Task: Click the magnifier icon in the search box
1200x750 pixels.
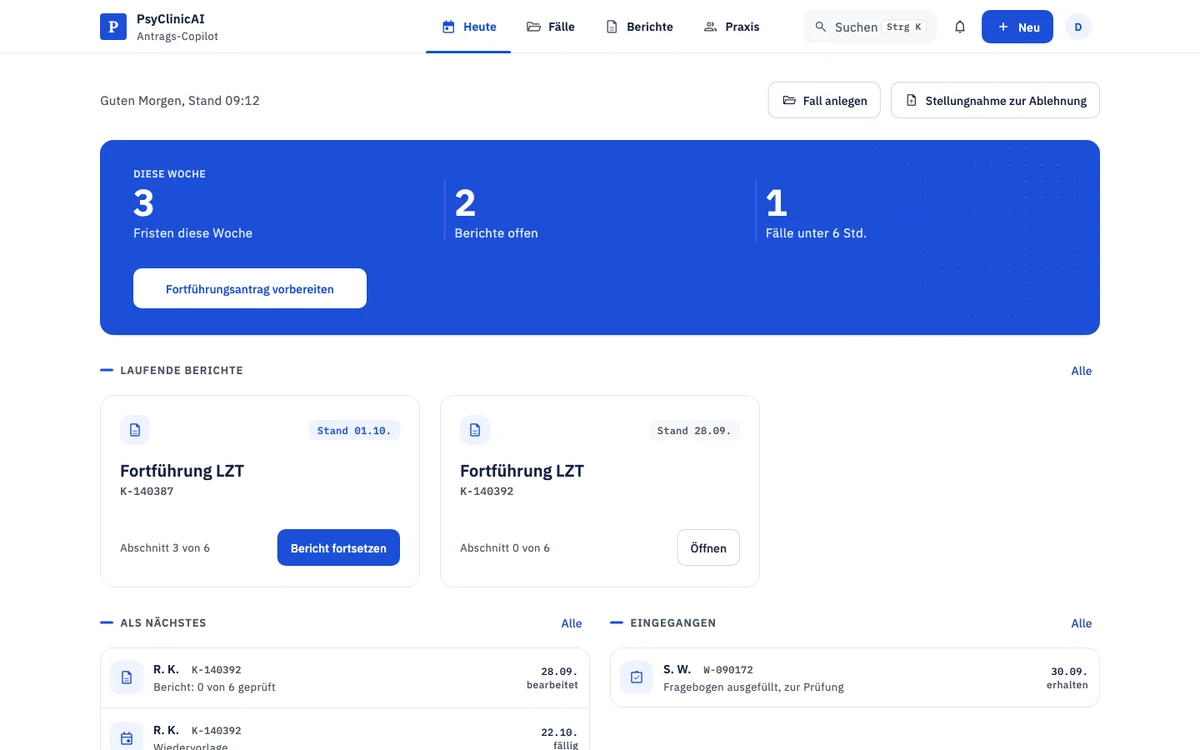Action: coord(821,27)
